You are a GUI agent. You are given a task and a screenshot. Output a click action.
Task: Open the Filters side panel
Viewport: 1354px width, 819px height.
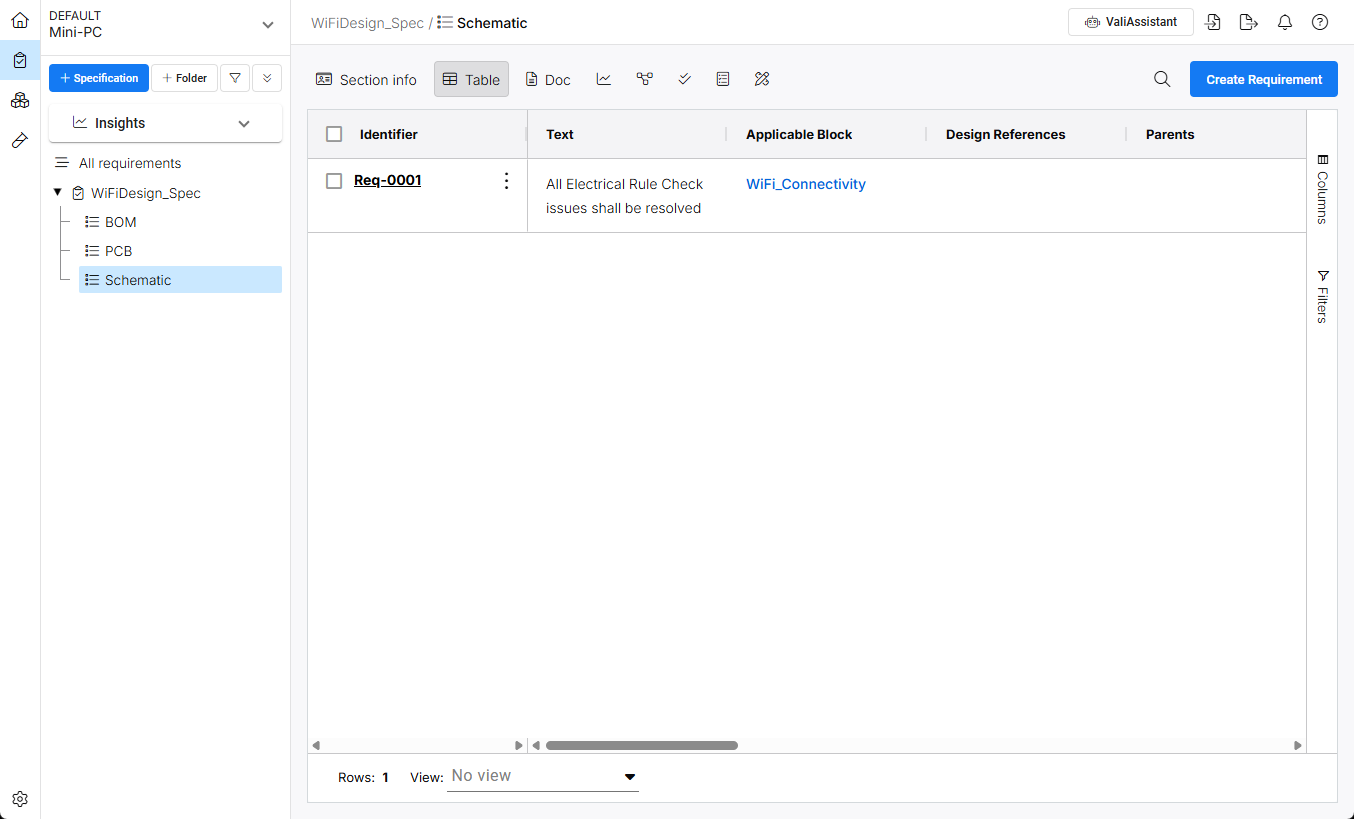1322,297
